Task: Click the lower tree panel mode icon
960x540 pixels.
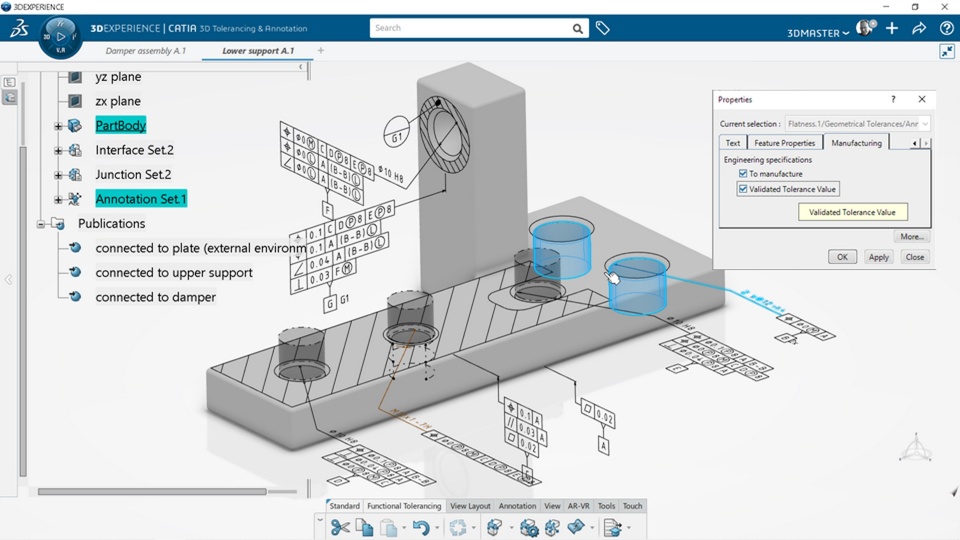Action: (x=9, y=97)
